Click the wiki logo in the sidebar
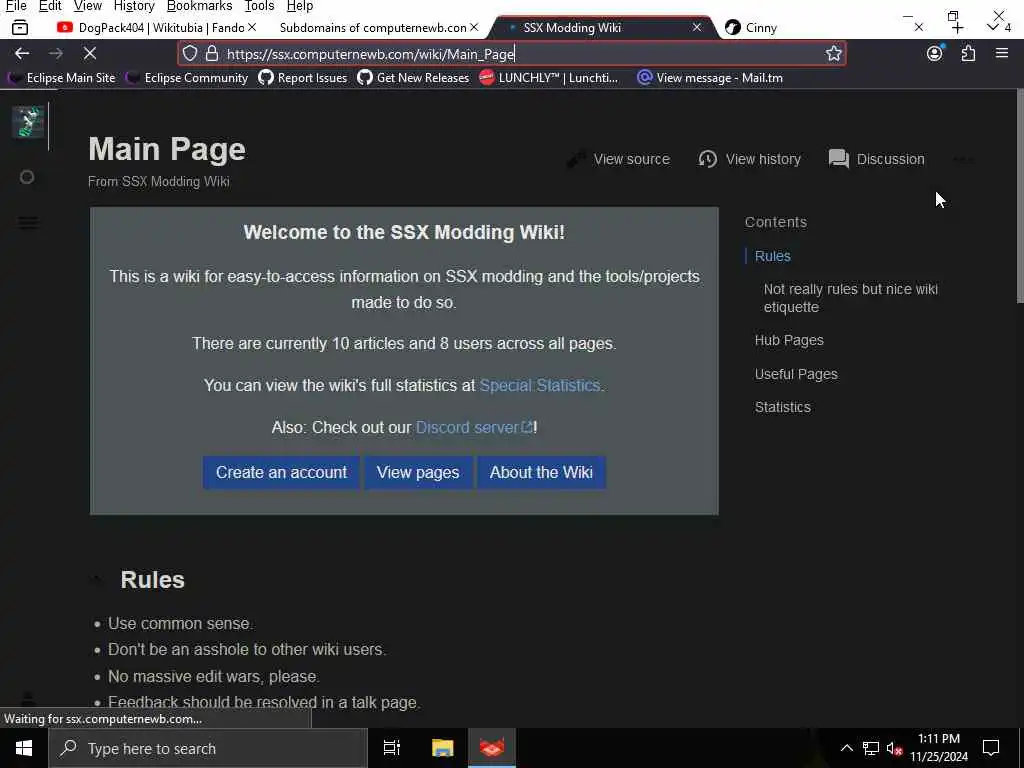The height and width of the screenshot is (768, 1024). click(28, 122)
